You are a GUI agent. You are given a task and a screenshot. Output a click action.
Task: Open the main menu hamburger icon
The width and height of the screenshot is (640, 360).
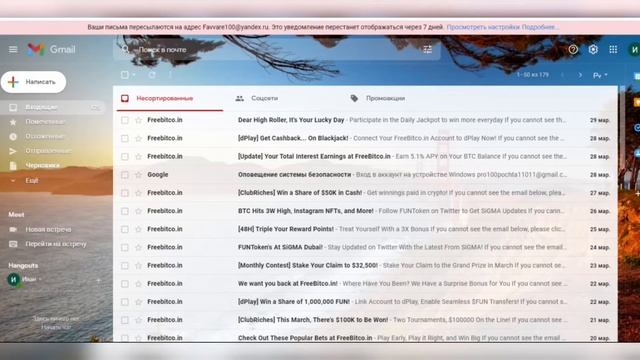point(13,49)
